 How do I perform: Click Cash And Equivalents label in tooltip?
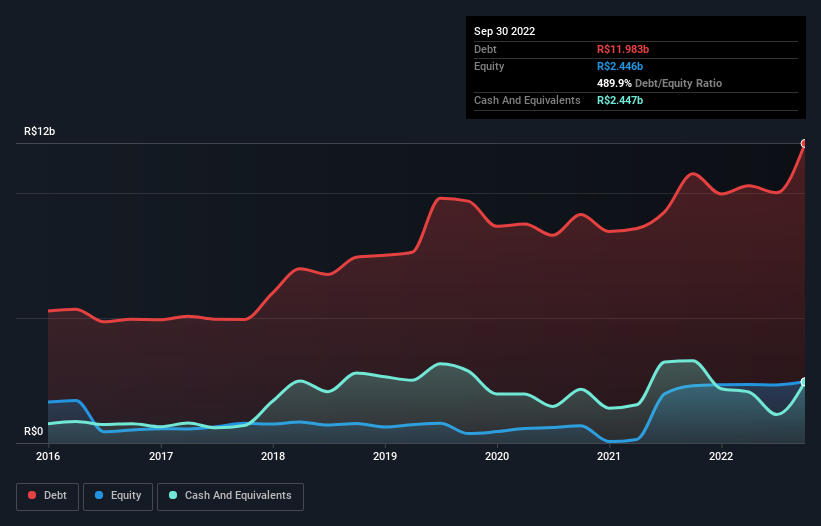pos(527,100)
